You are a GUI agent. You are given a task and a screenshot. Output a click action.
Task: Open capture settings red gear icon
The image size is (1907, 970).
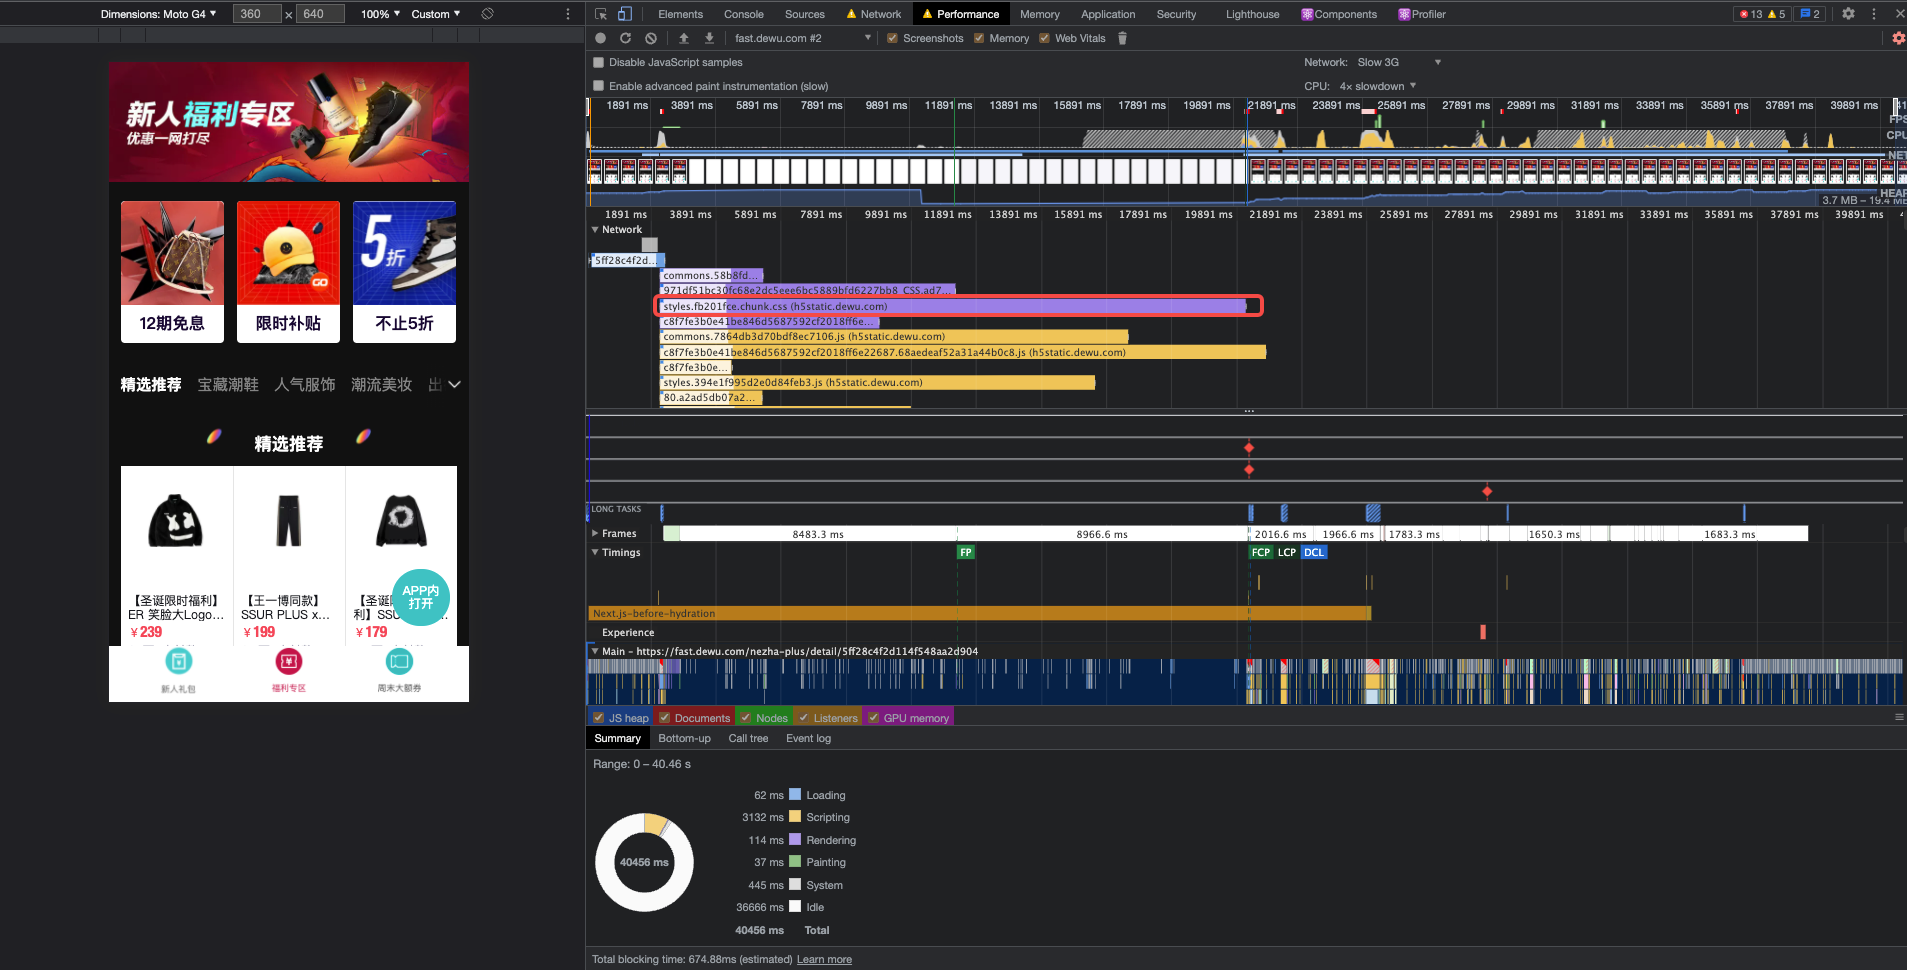(1898, 38)
